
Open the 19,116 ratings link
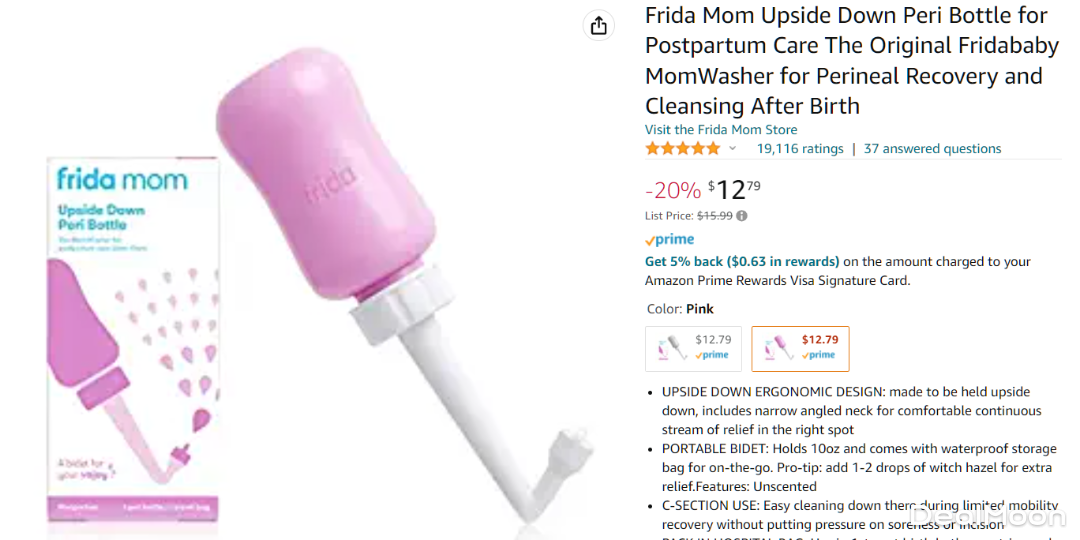click(x=800, y=149)
